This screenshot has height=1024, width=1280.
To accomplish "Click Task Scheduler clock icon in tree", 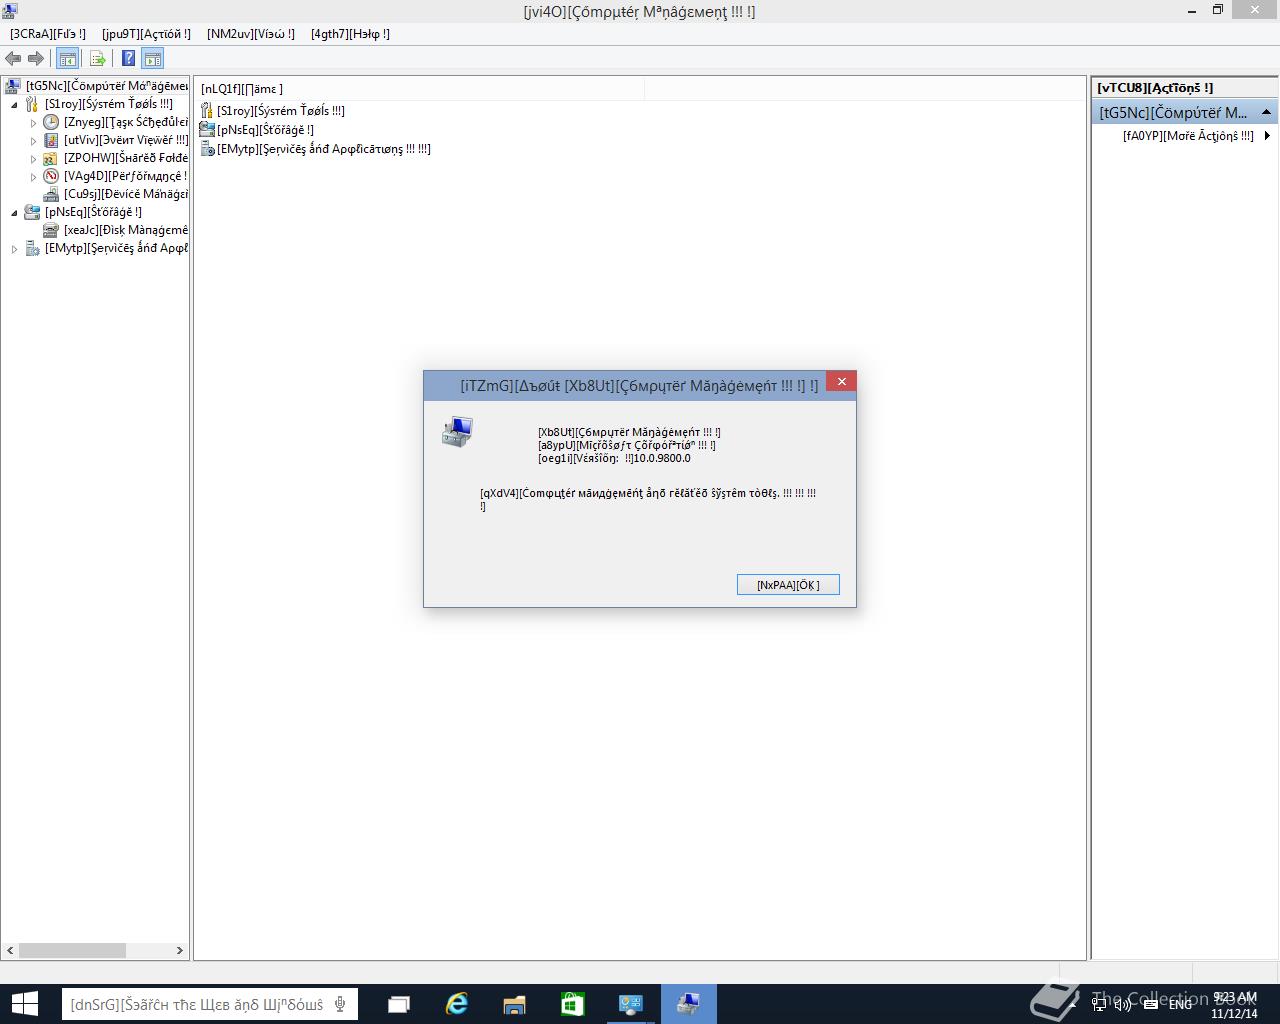I will coord(51,122).
